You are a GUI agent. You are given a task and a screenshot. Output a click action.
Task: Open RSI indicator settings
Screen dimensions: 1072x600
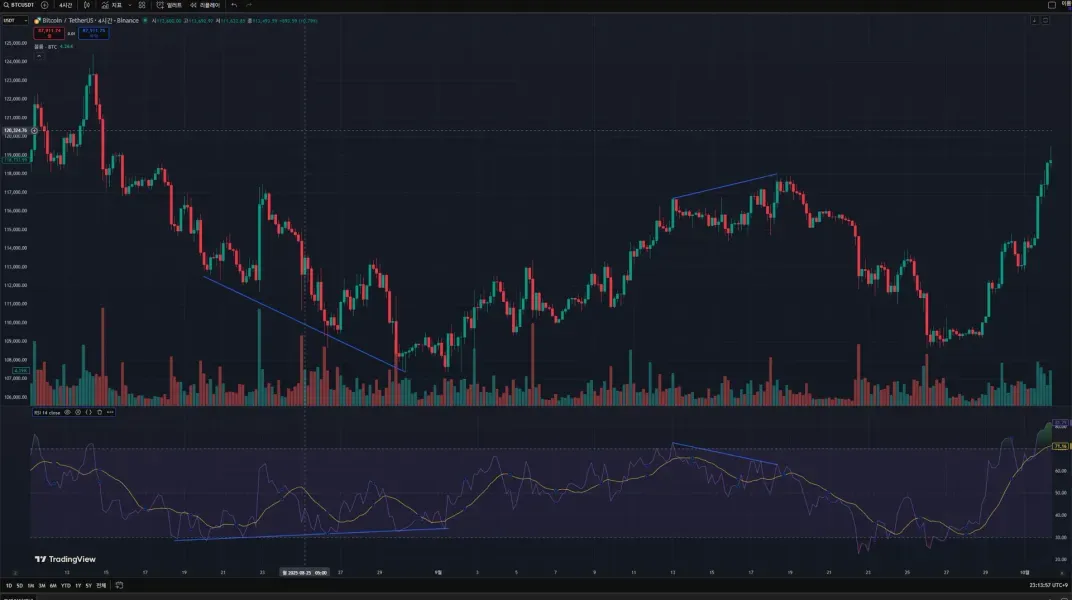78,412
